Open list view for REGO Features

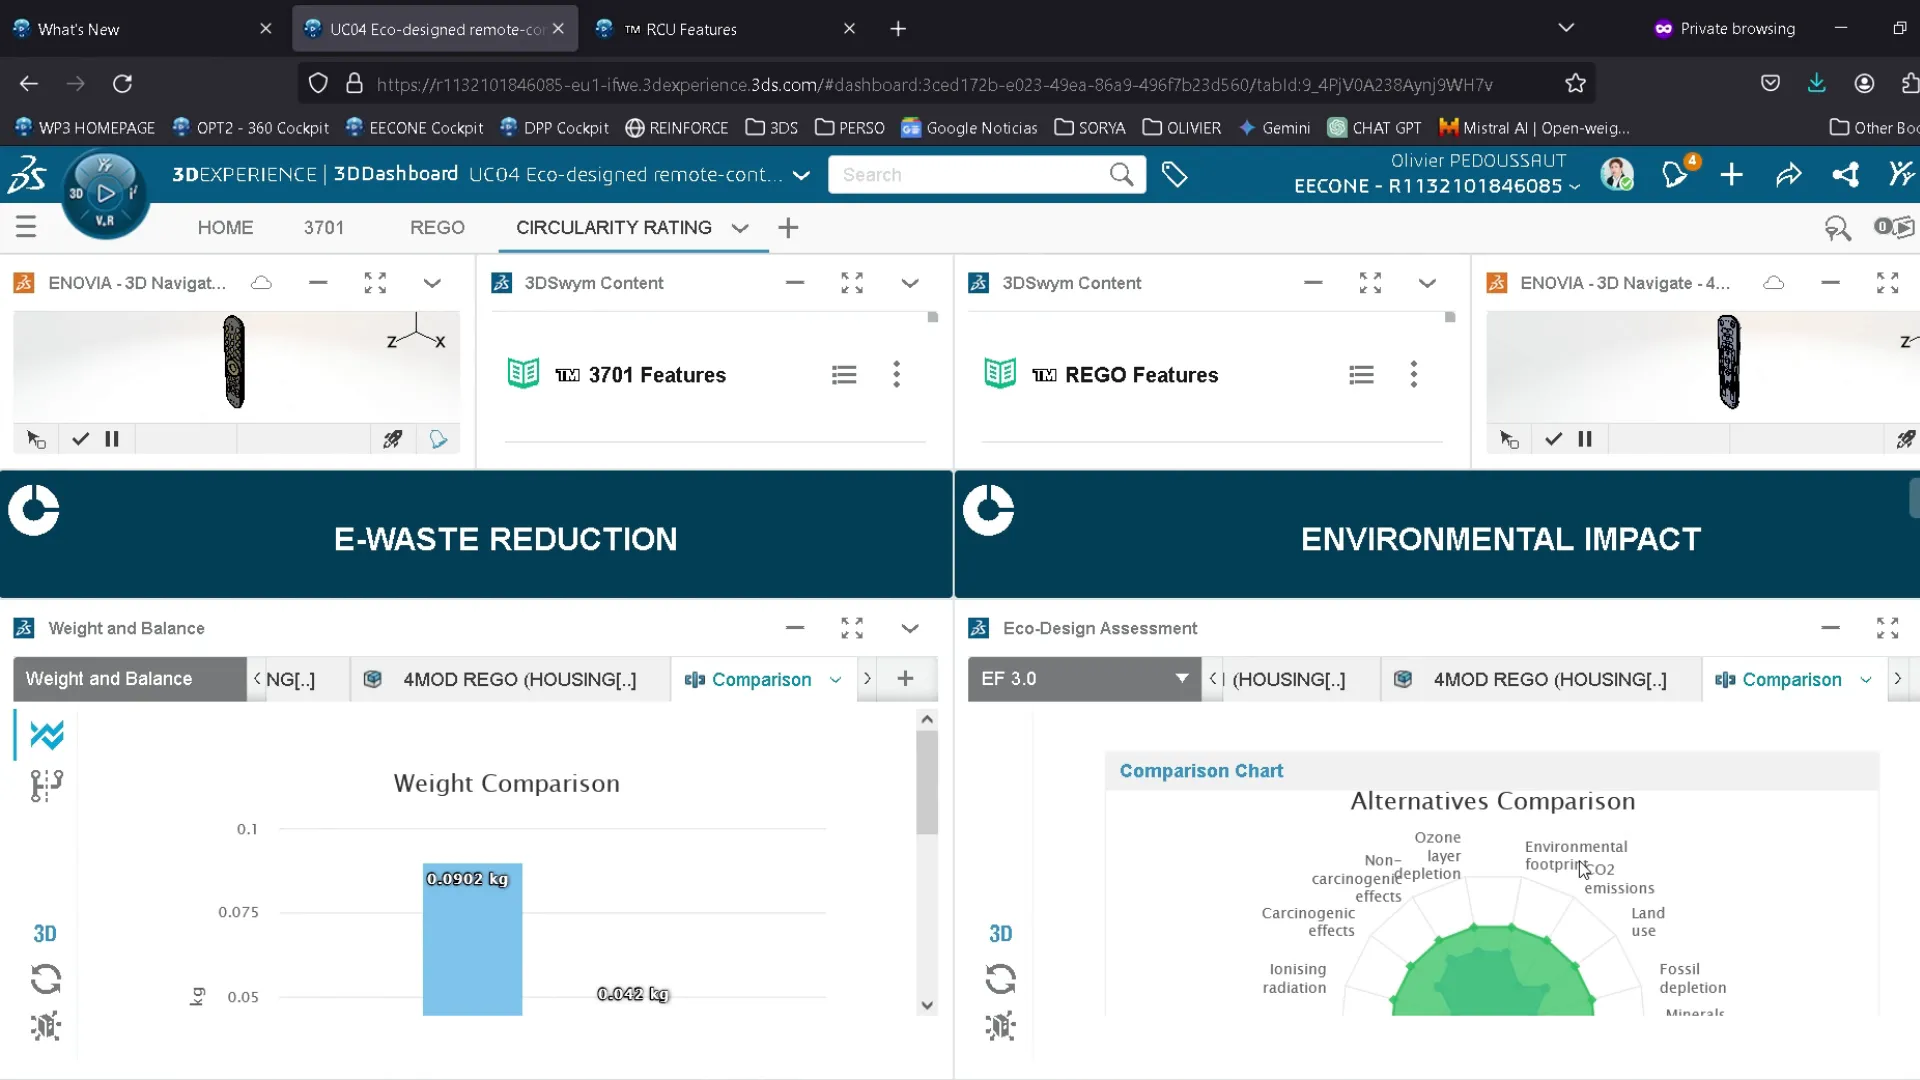1361,374
